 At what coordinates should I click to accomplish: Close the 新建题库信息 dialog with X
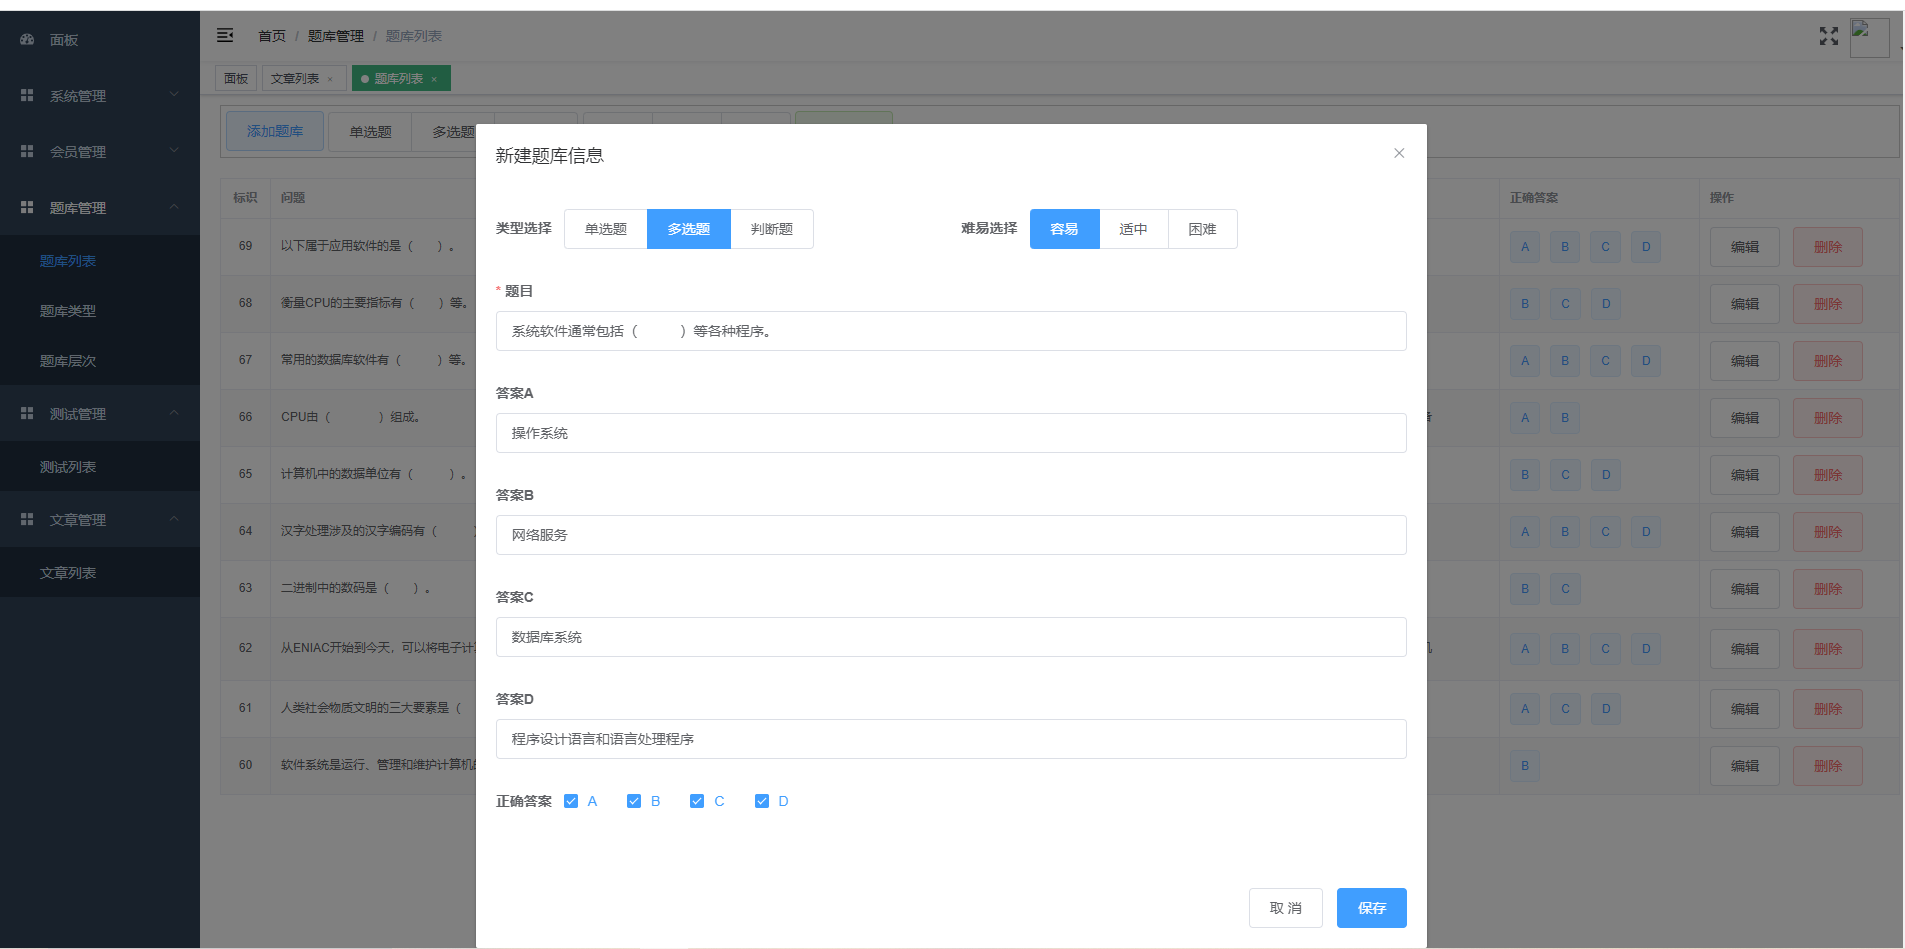(1399, 153)
